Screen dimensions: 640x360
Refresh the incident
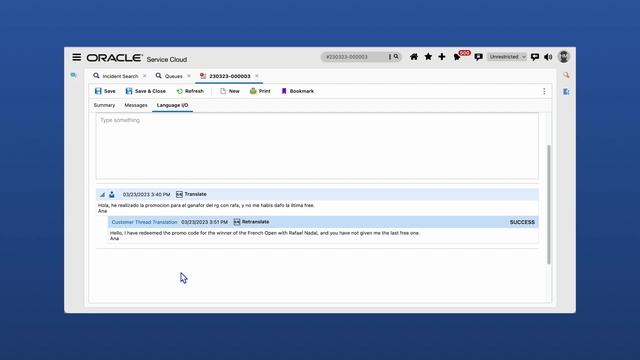(190, 91)
